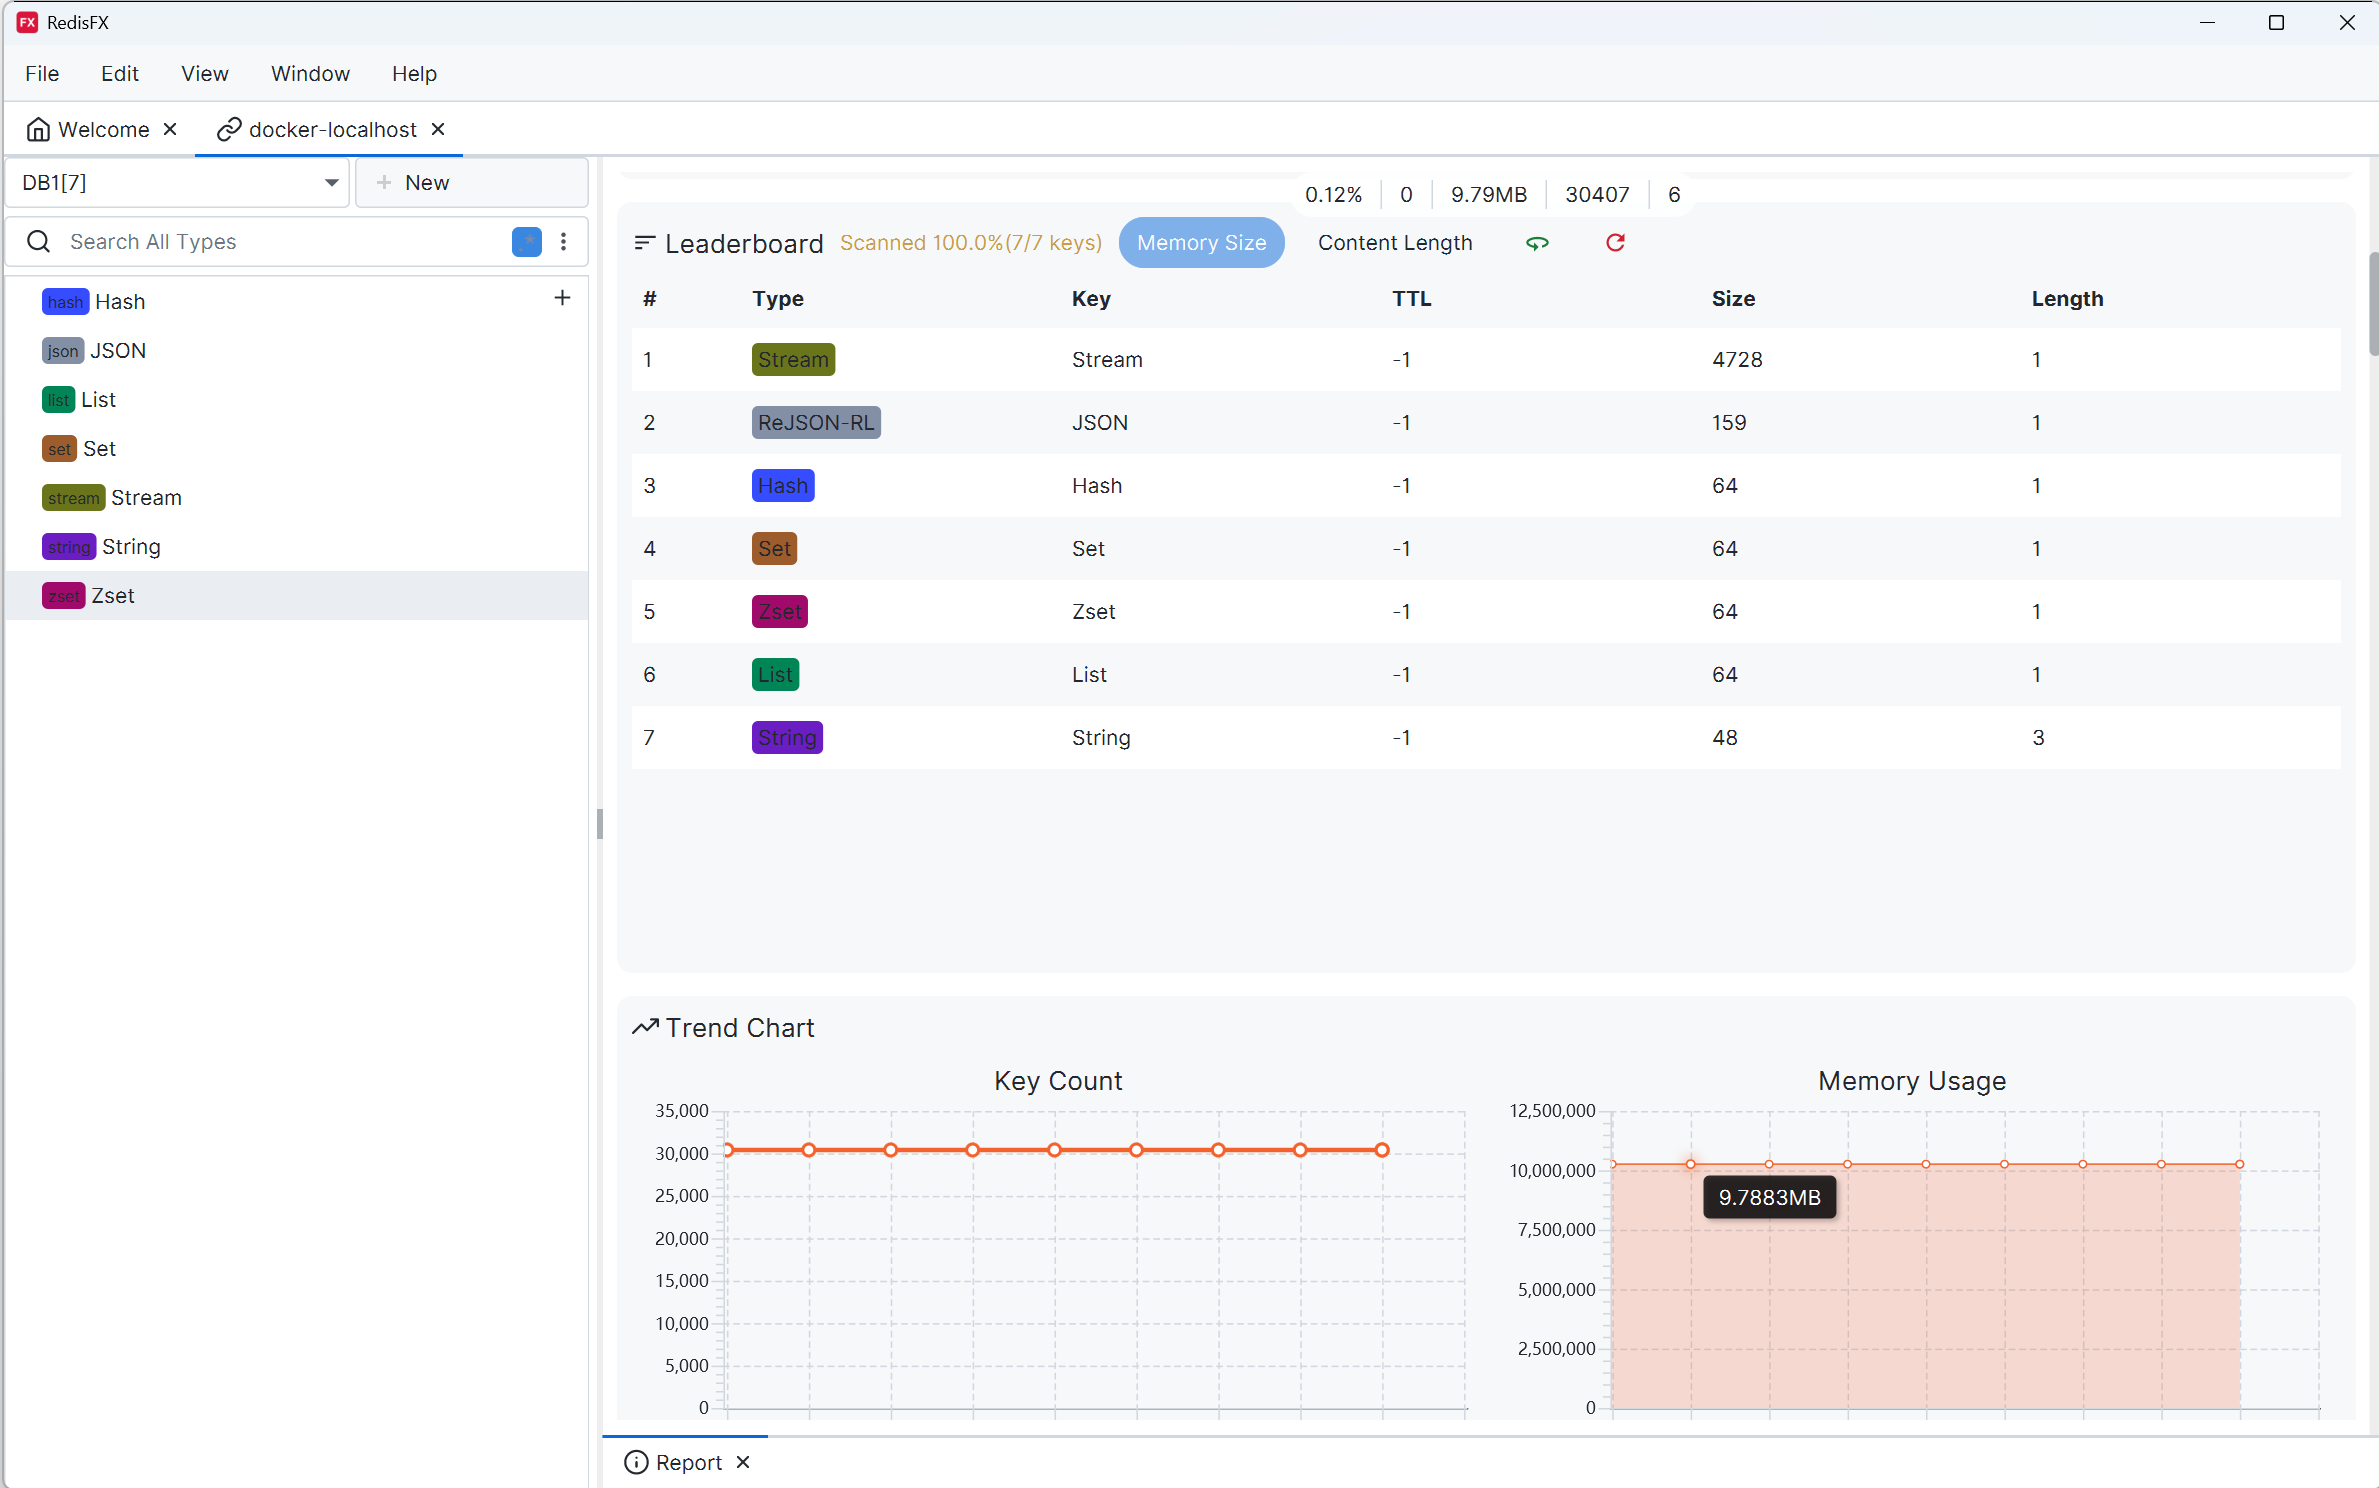Open the DB1[7] database dropdown
Screen dimensions: 2379x1488
178,183
